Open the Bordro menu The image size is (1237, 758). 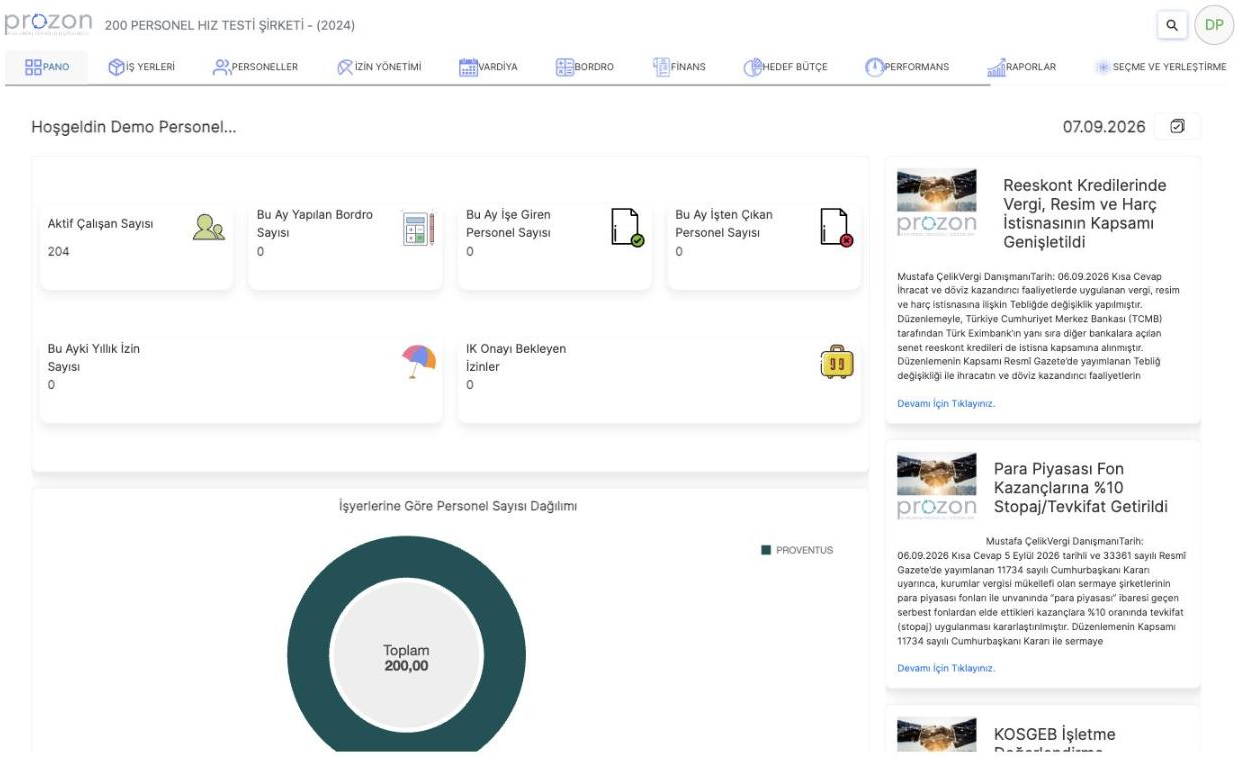coord(584,67)
